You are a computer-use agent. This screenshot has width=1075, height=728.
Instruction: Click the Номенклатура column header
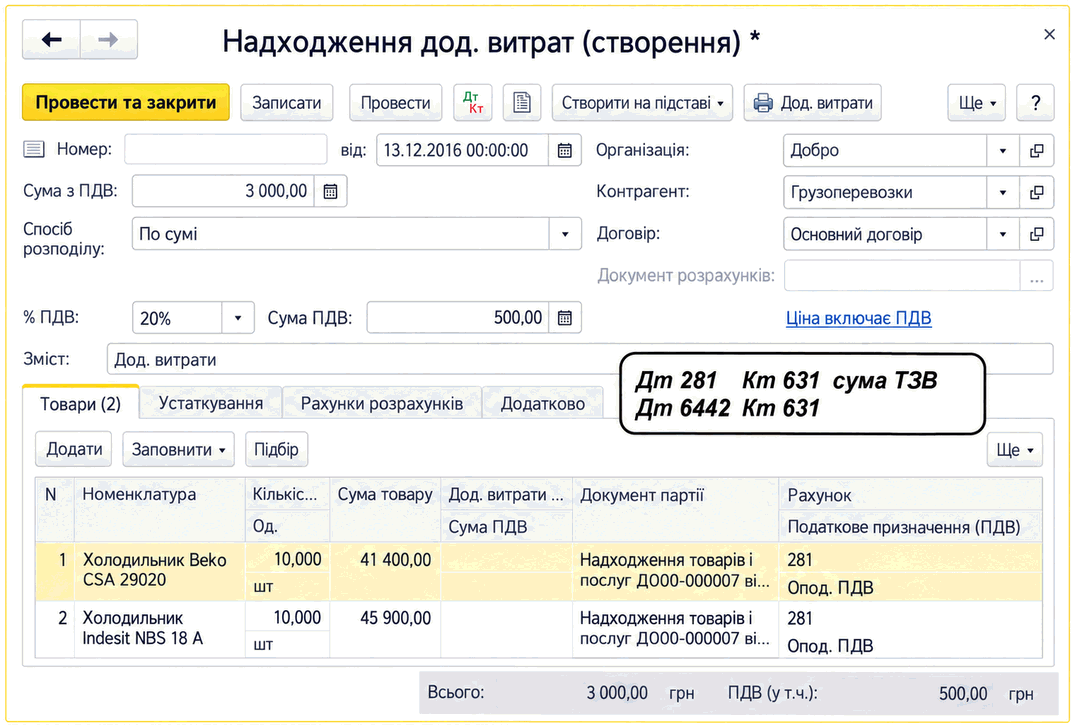coord(159,509)
